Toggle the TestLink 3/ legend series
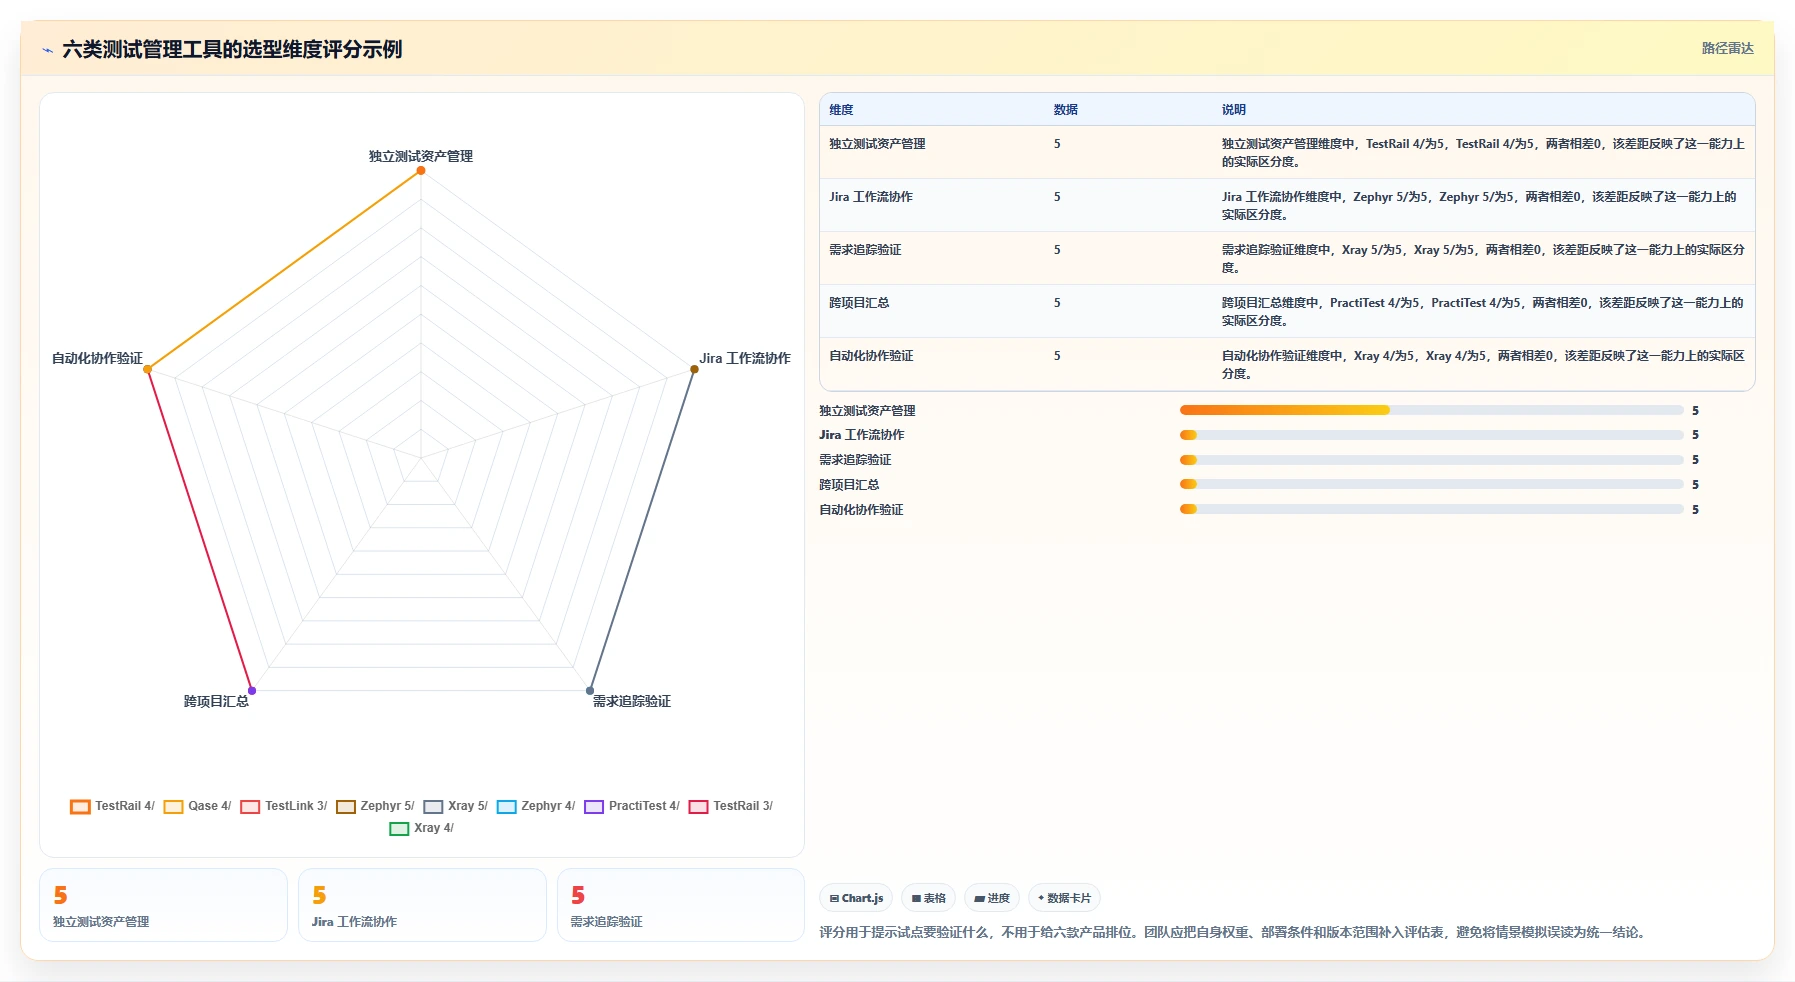The width and height of the screenshot is (1795, 982). [283, 806]
